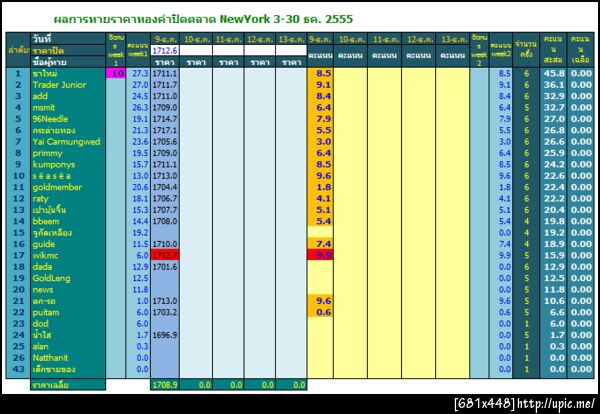Select rank number 43 cell
Screen dimensions: 600x414
pos(18,369)
